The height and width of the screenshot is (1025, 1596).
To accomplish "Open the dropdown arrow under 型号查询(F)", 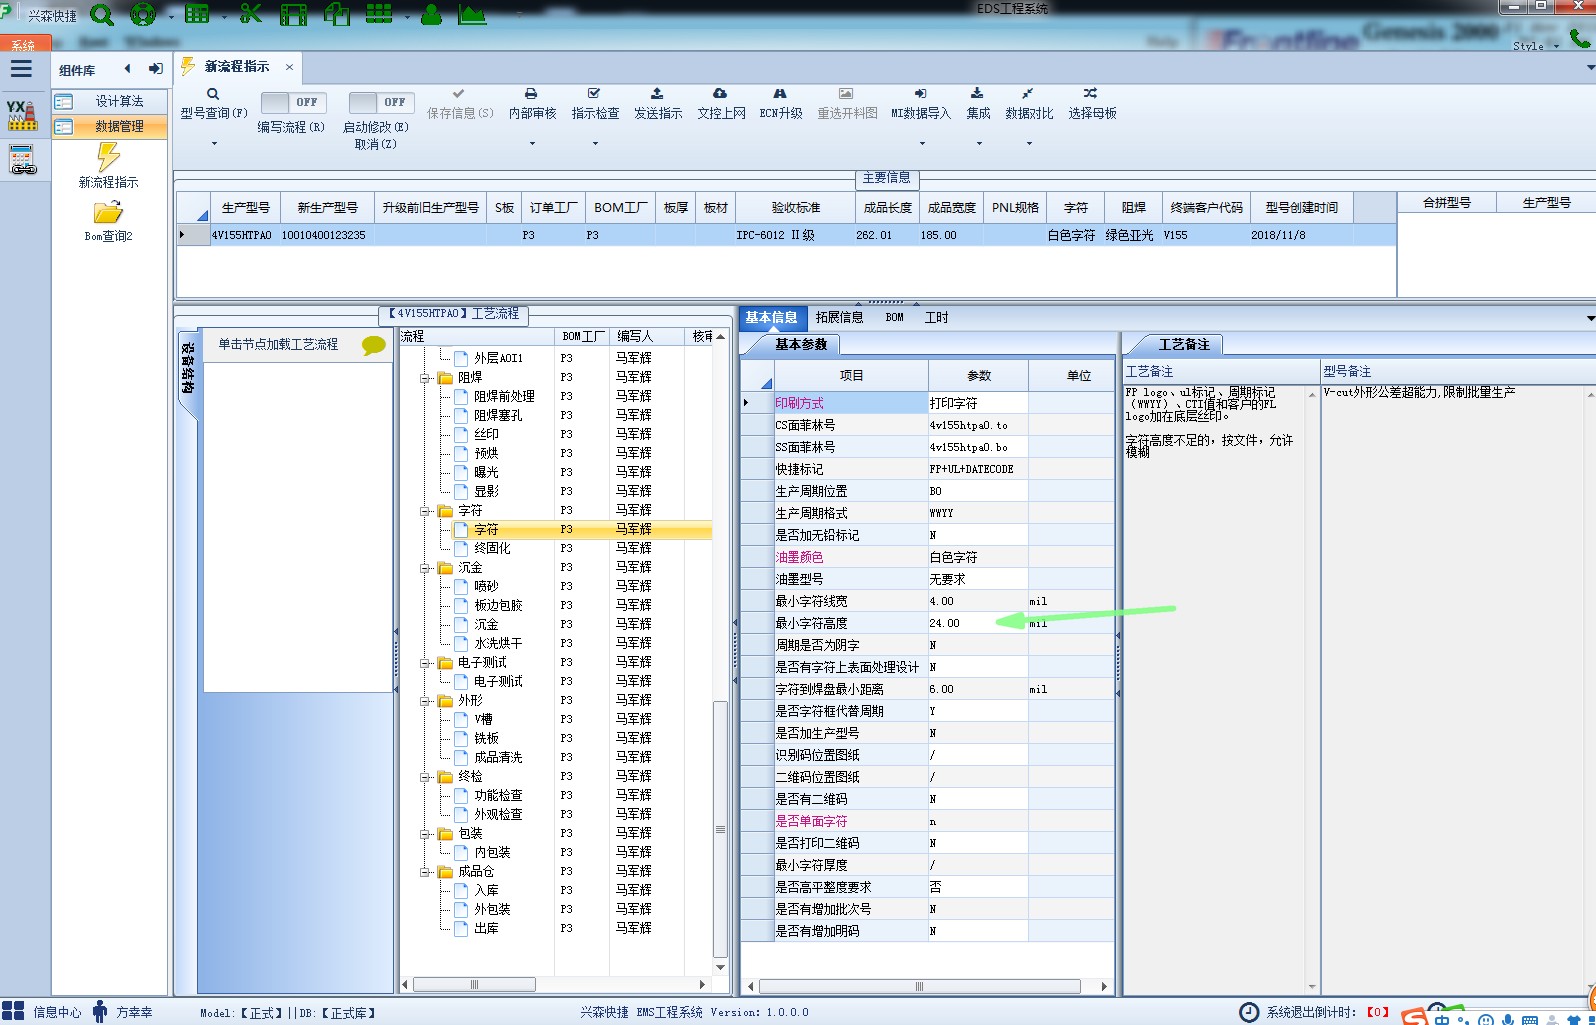I will click(214, 143).
